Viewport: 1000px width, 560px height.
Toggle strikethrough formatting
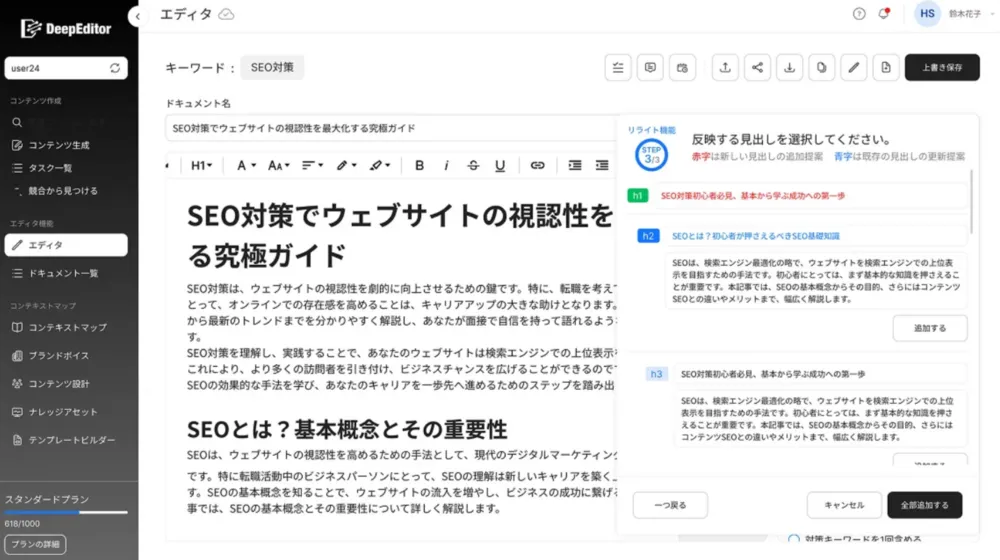(473, 165)
